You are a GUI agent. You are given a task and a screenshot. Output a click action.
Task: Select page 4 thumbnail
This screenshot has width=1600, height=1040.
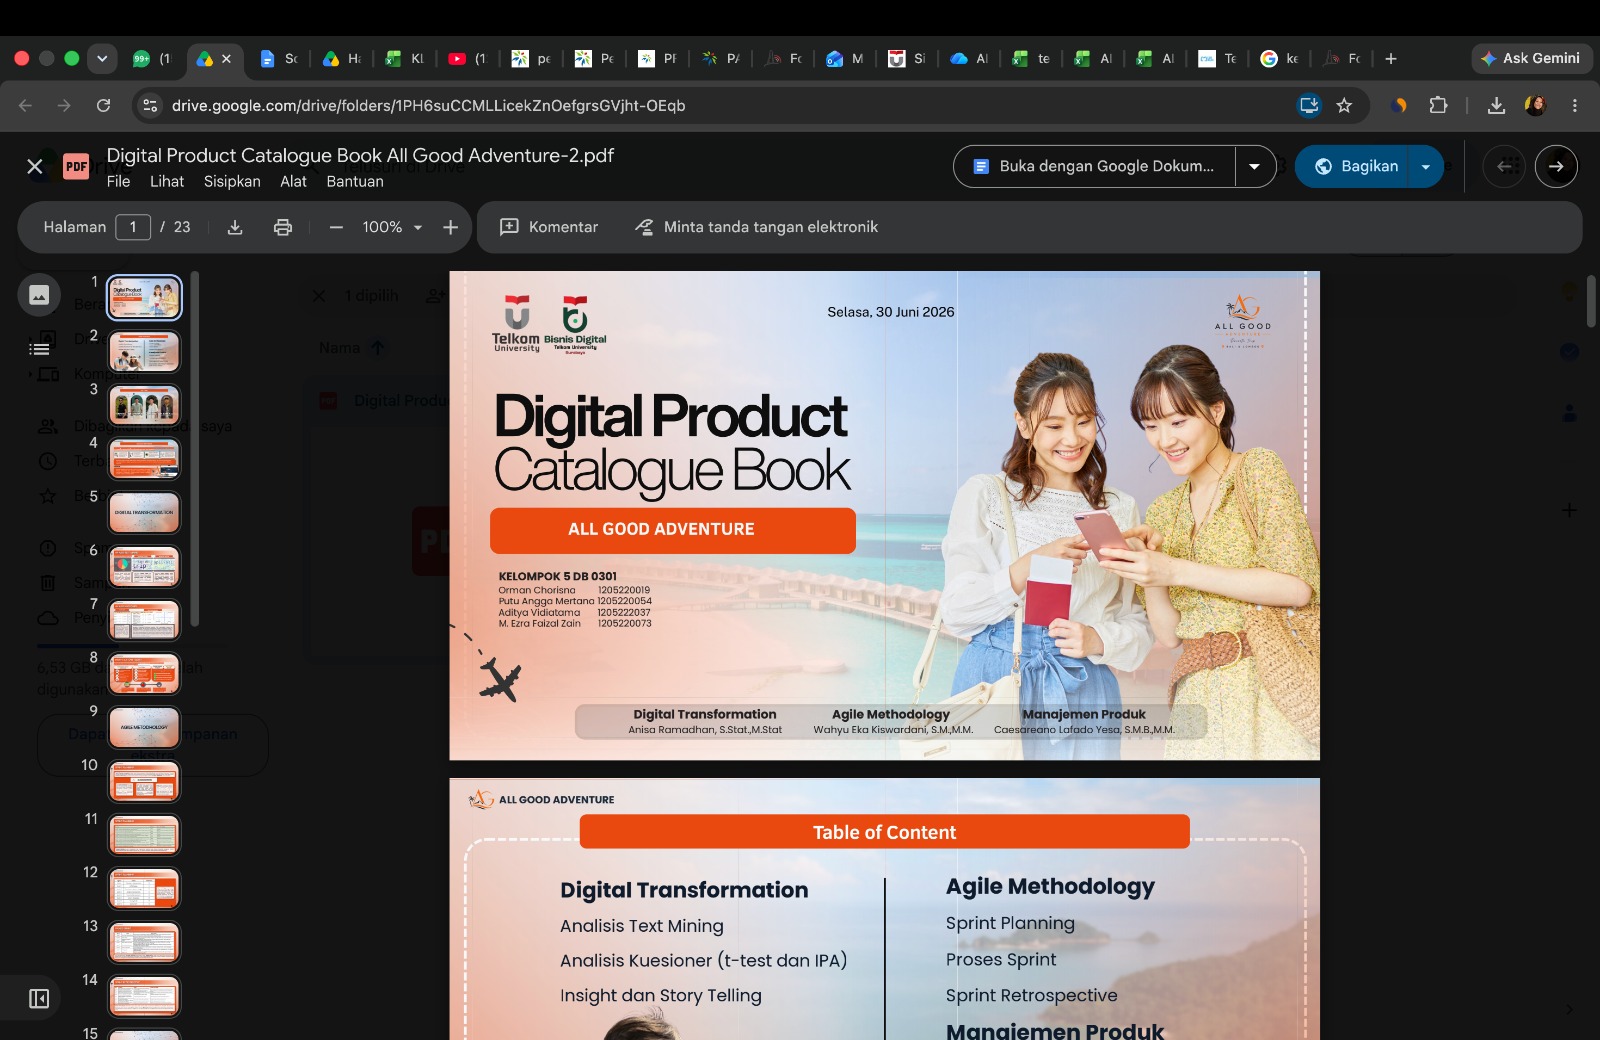[144, 459]
